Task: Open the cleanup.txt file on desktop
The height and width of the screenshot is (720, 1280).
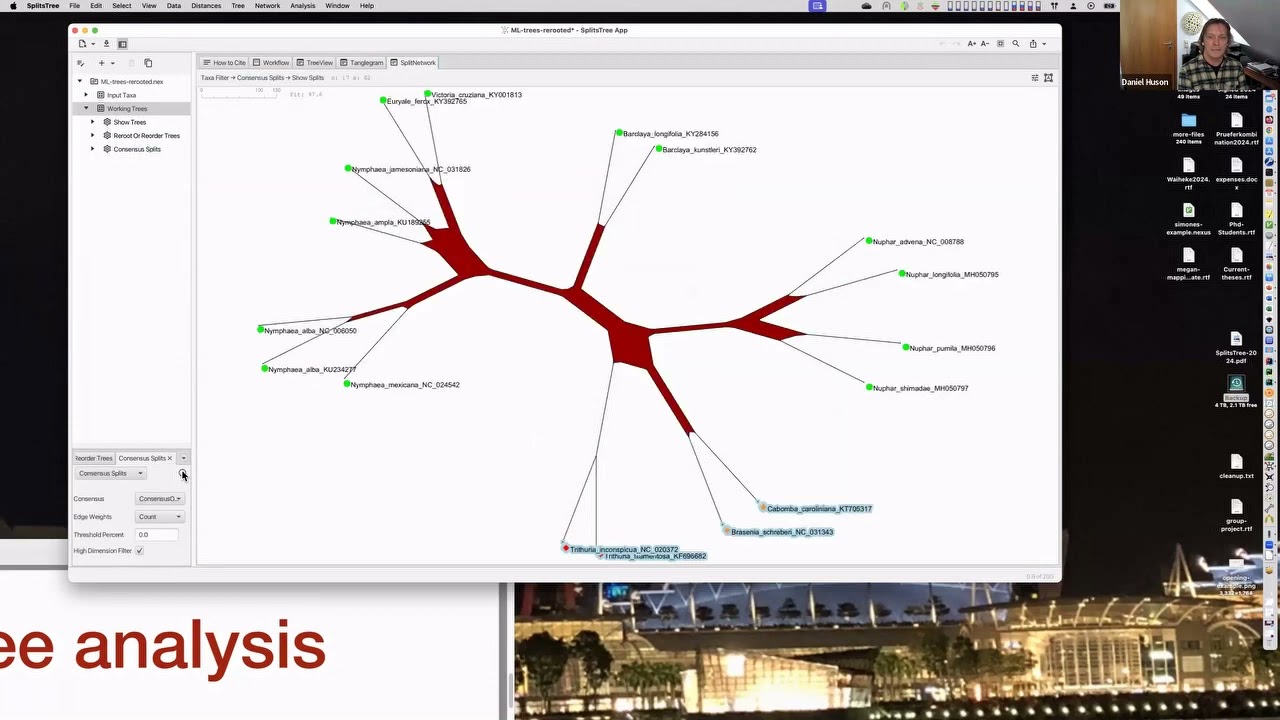Action: [x=1236, y=466]
